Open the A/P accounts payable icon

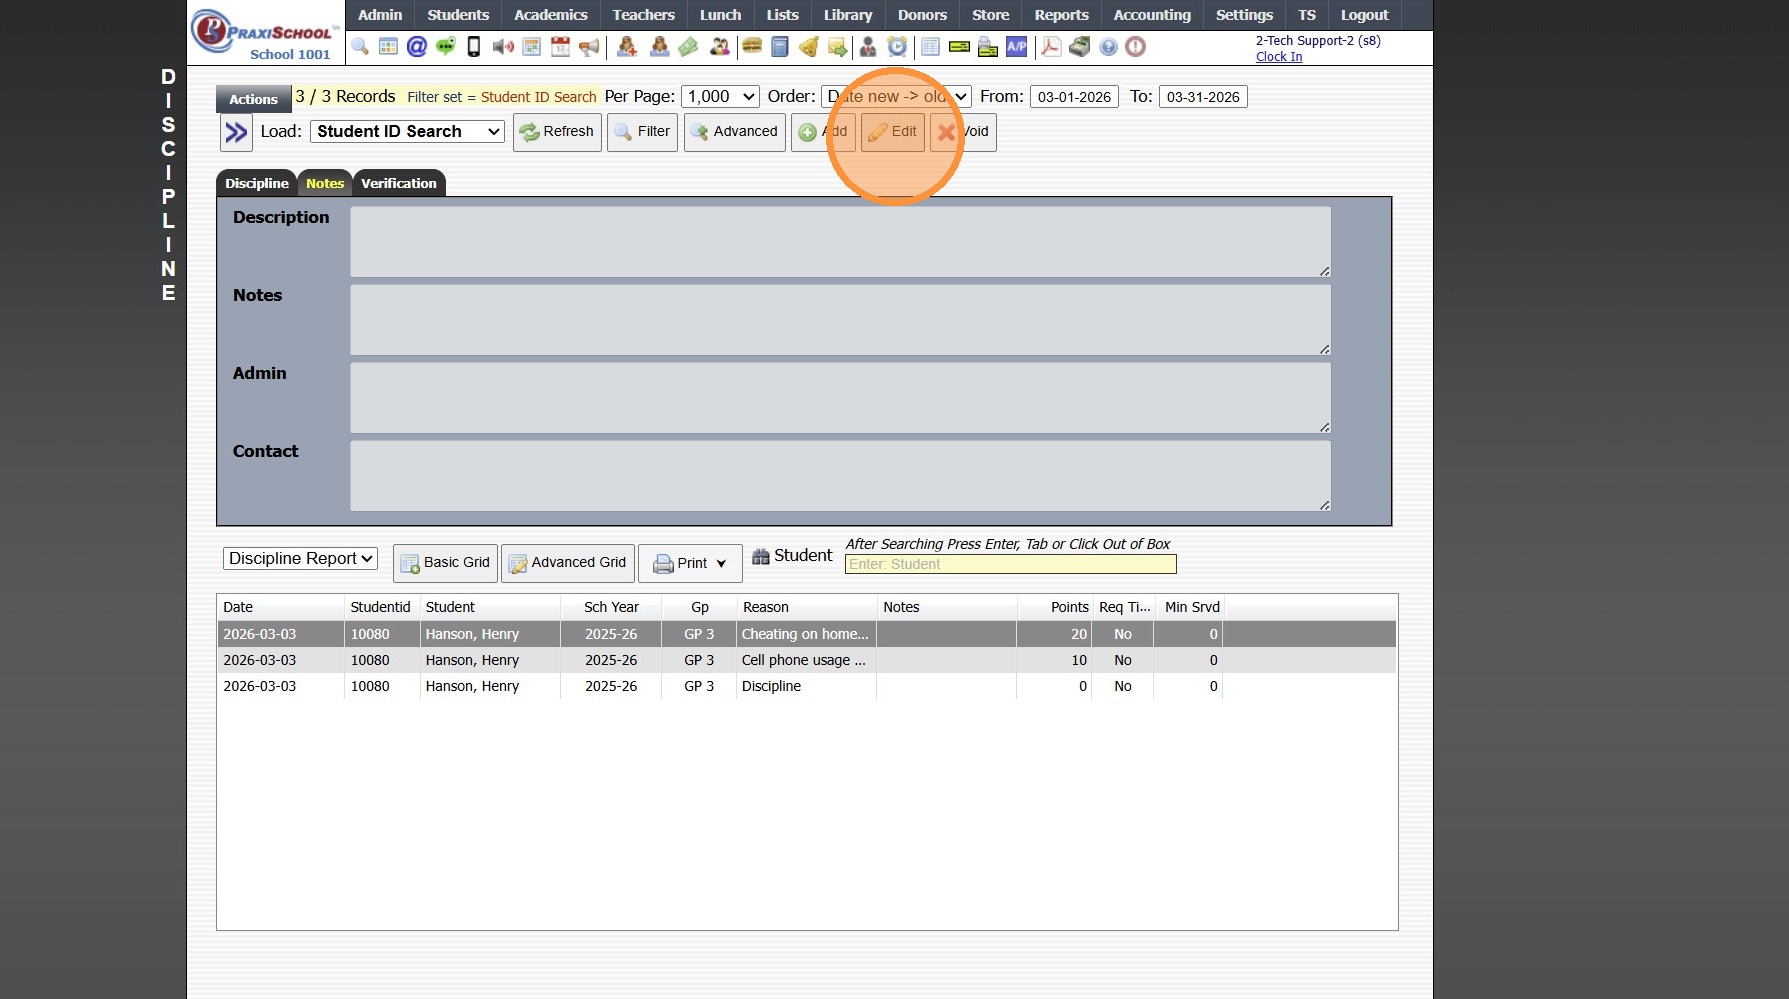pyautogui.click(x=1016, y=47)
